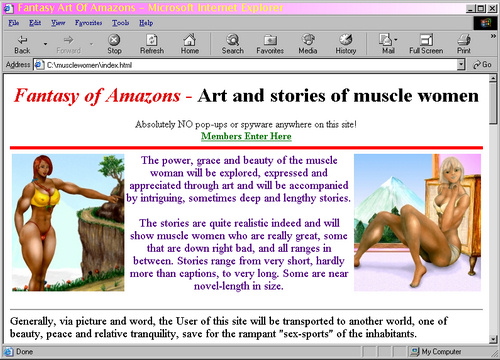
Task: Refresh the current page
Action: [152, 44]
